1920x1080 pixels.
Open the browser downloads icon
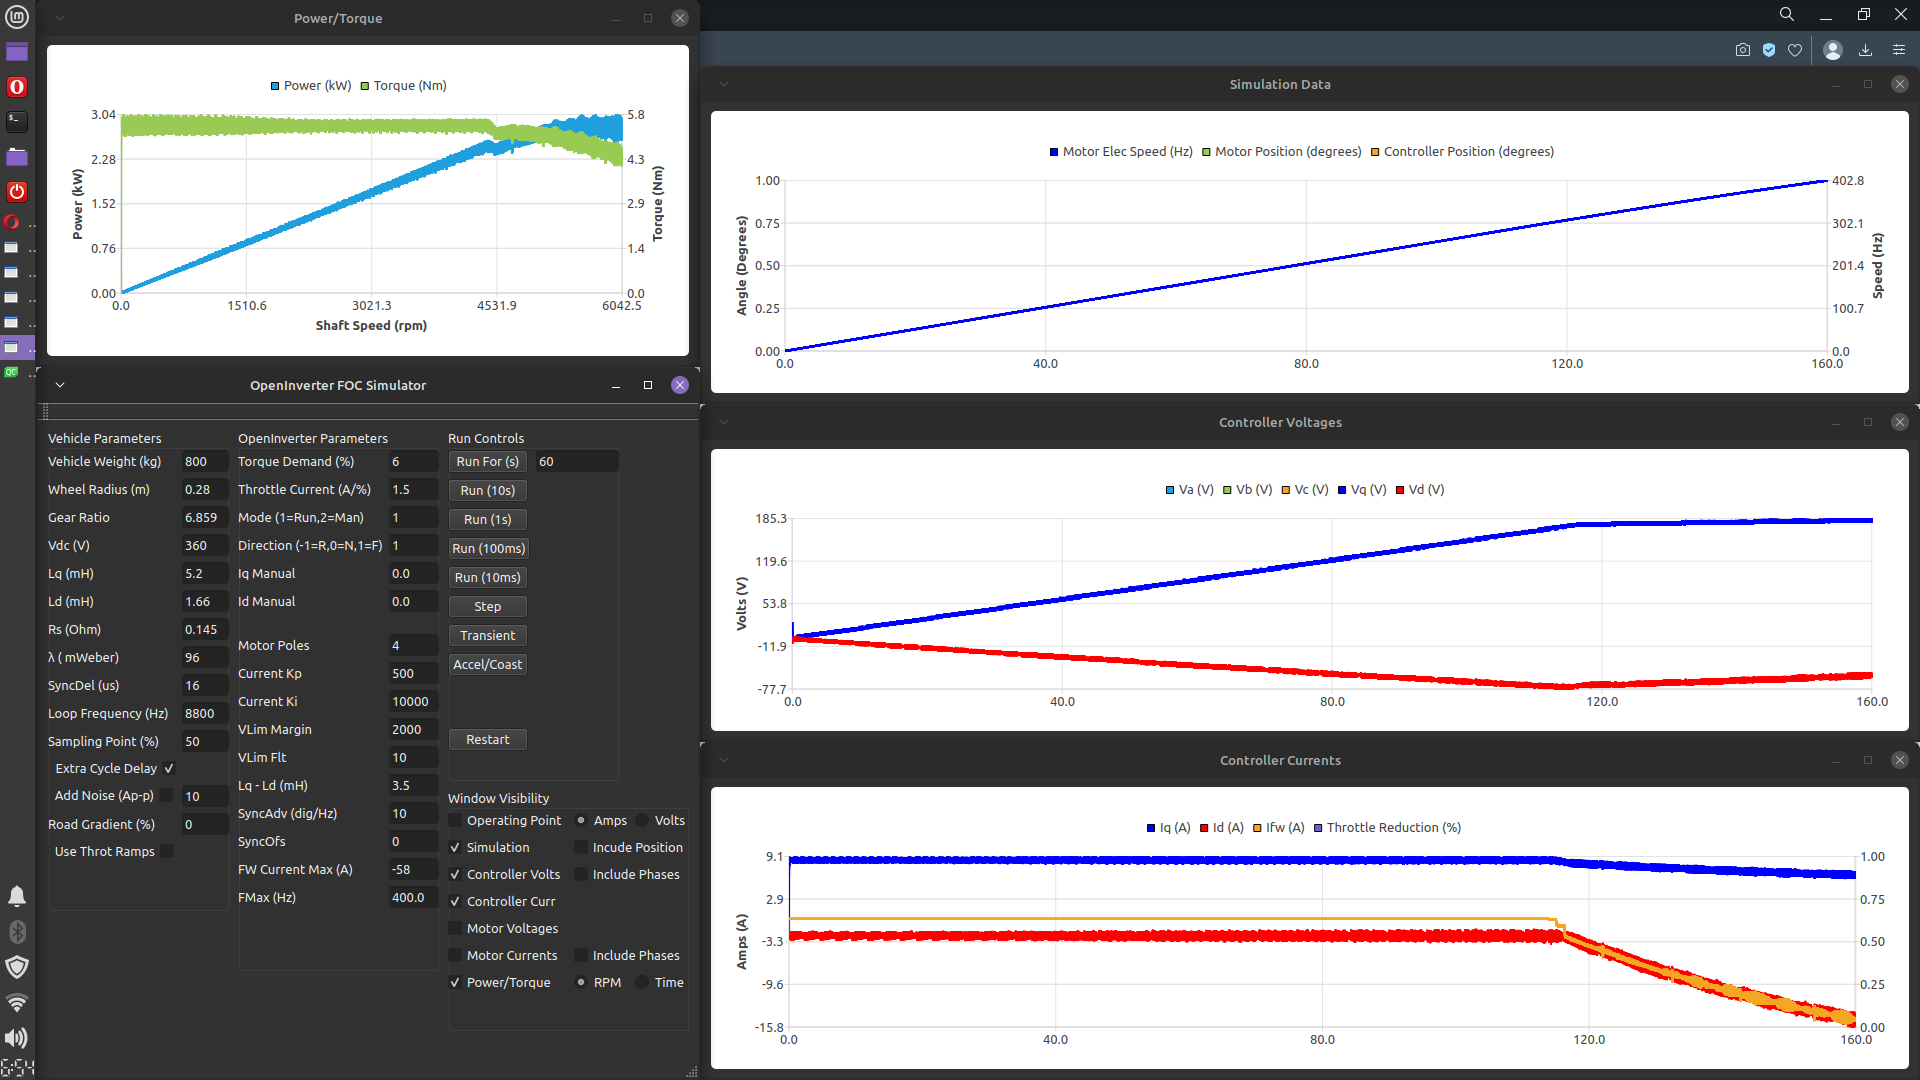(x=1865, y=50)
